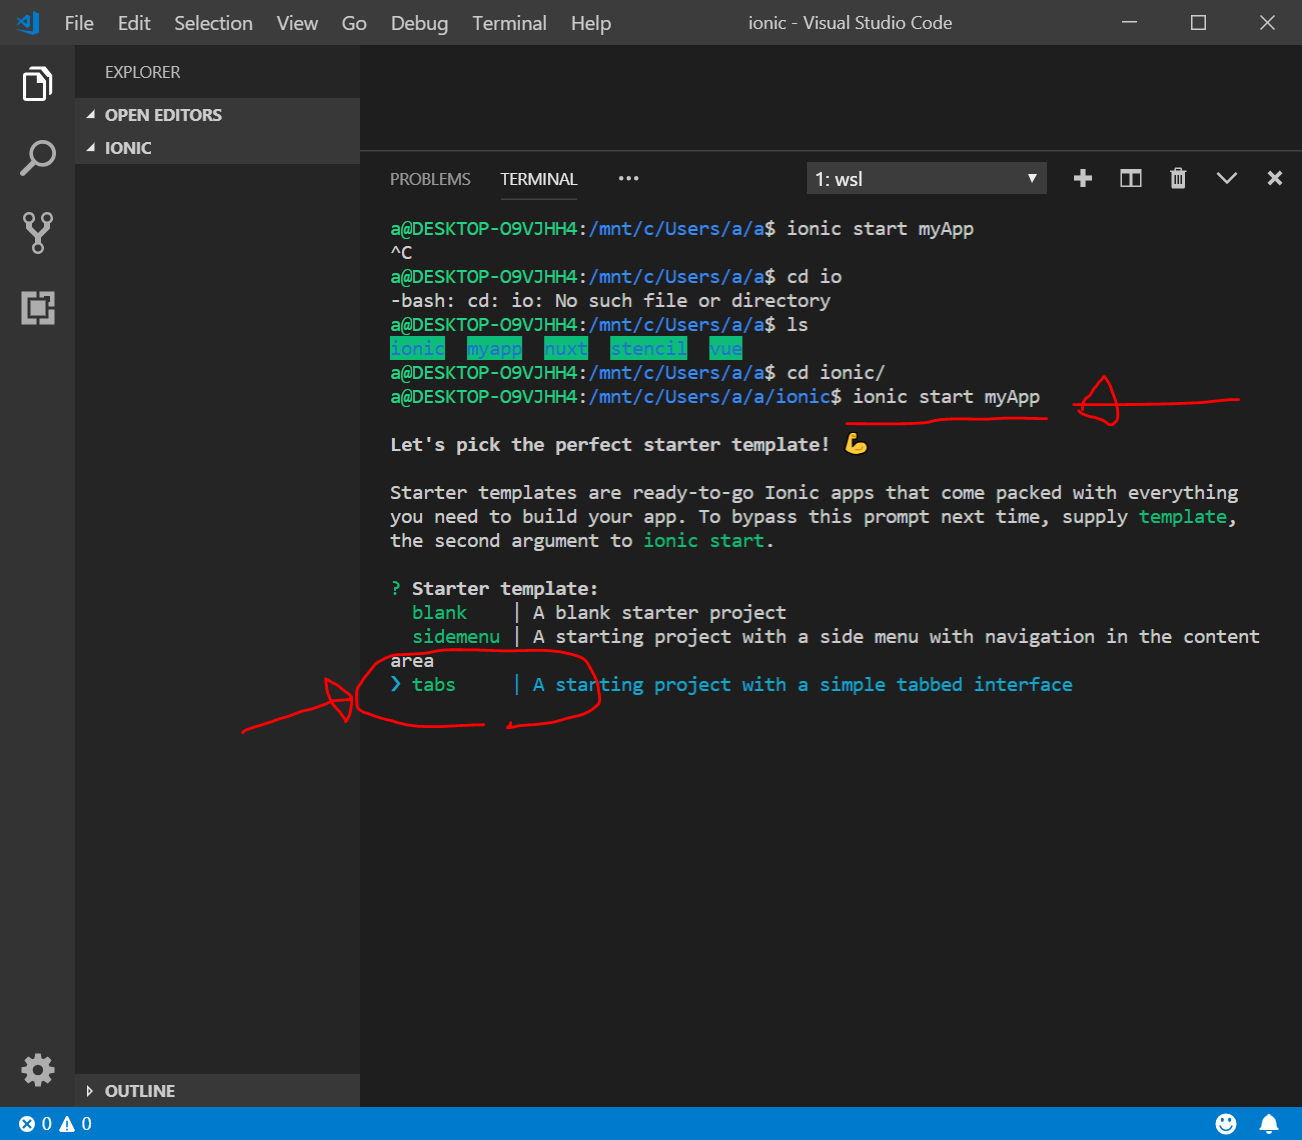Show more panel tabs via ellipsis
This screenshot has width=1302, height=1140.
click(628, 179)
